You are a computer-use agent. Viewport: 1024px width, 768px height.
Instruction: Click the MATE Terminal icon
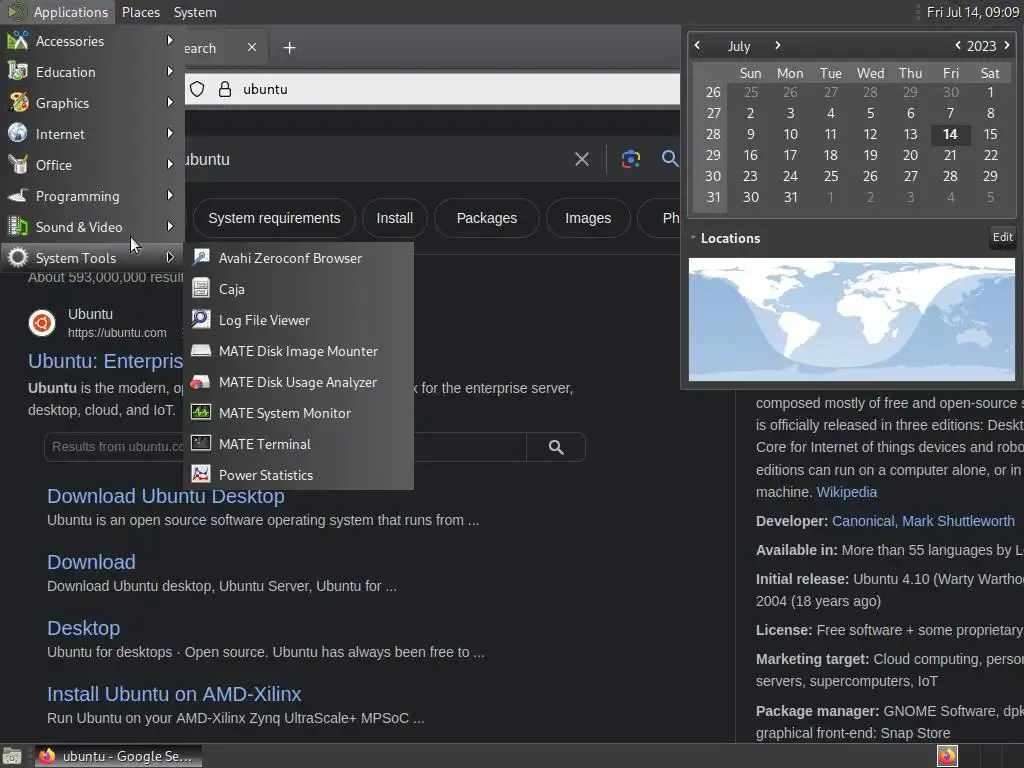201,444
